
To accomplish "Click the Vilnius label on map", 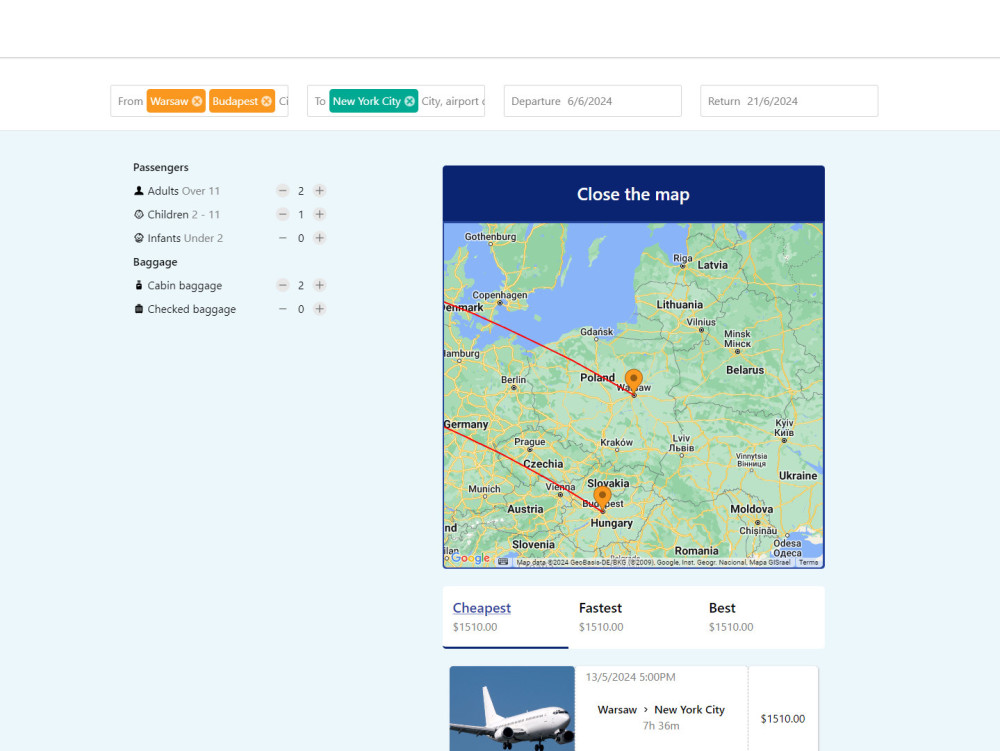I will [x=701, y=322].
